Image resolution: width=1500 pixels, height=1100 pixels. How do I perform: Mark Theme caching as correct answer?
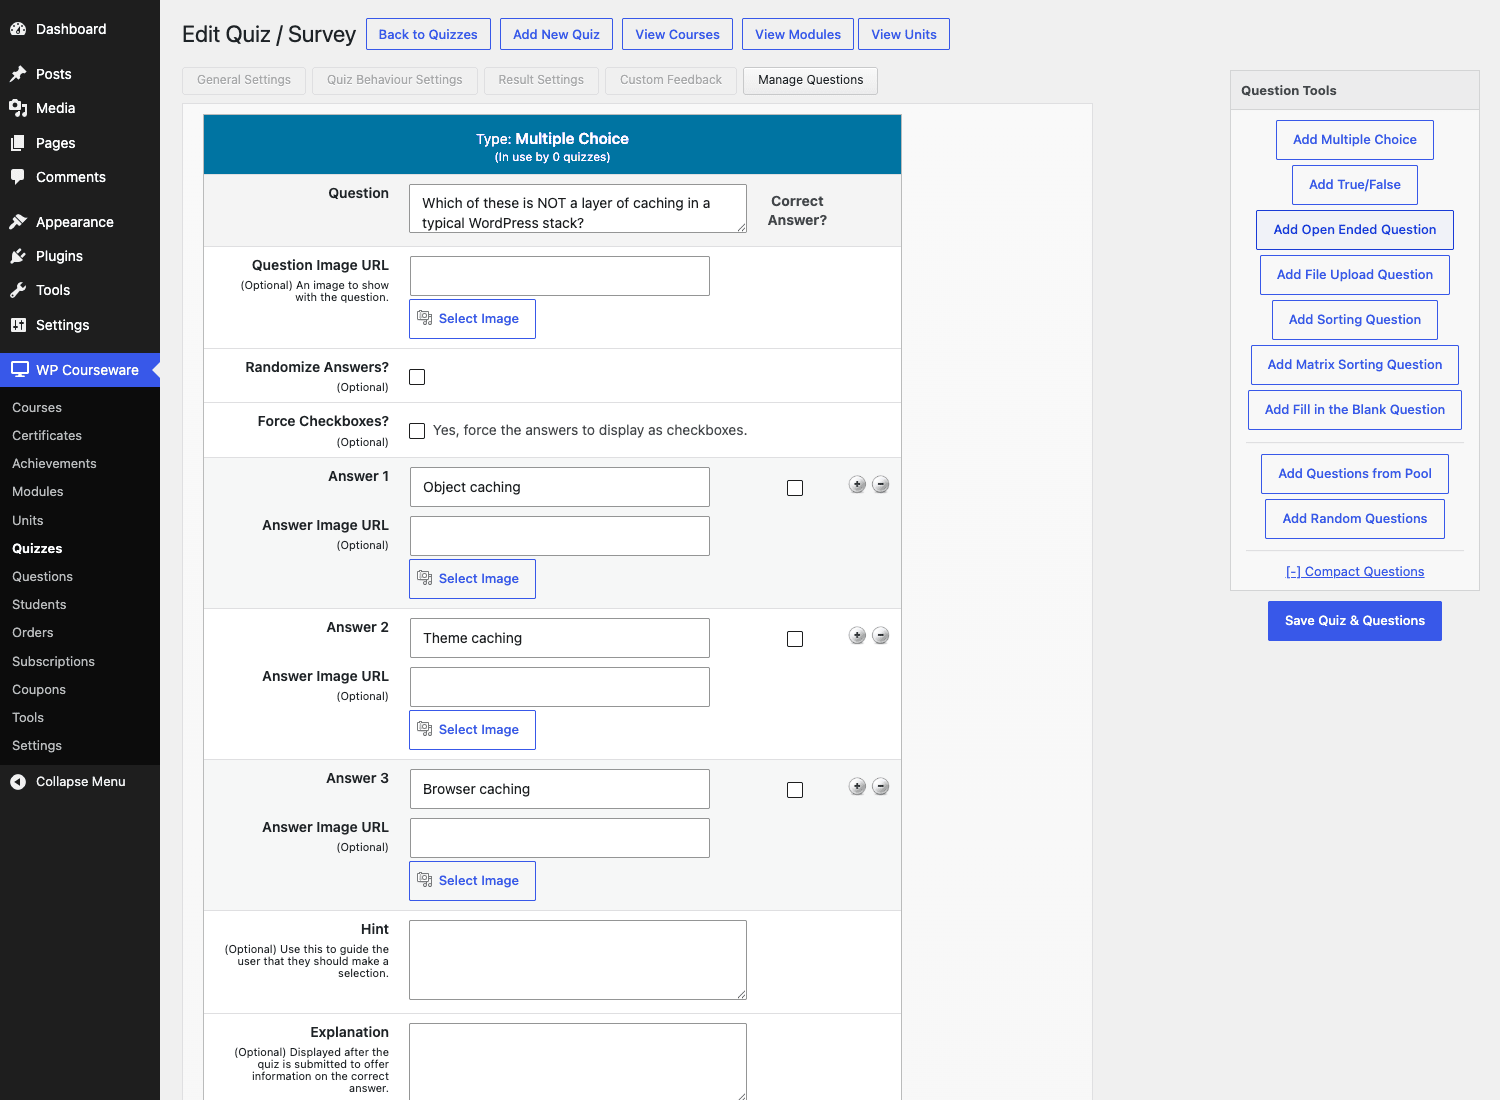tap(795, 639)
